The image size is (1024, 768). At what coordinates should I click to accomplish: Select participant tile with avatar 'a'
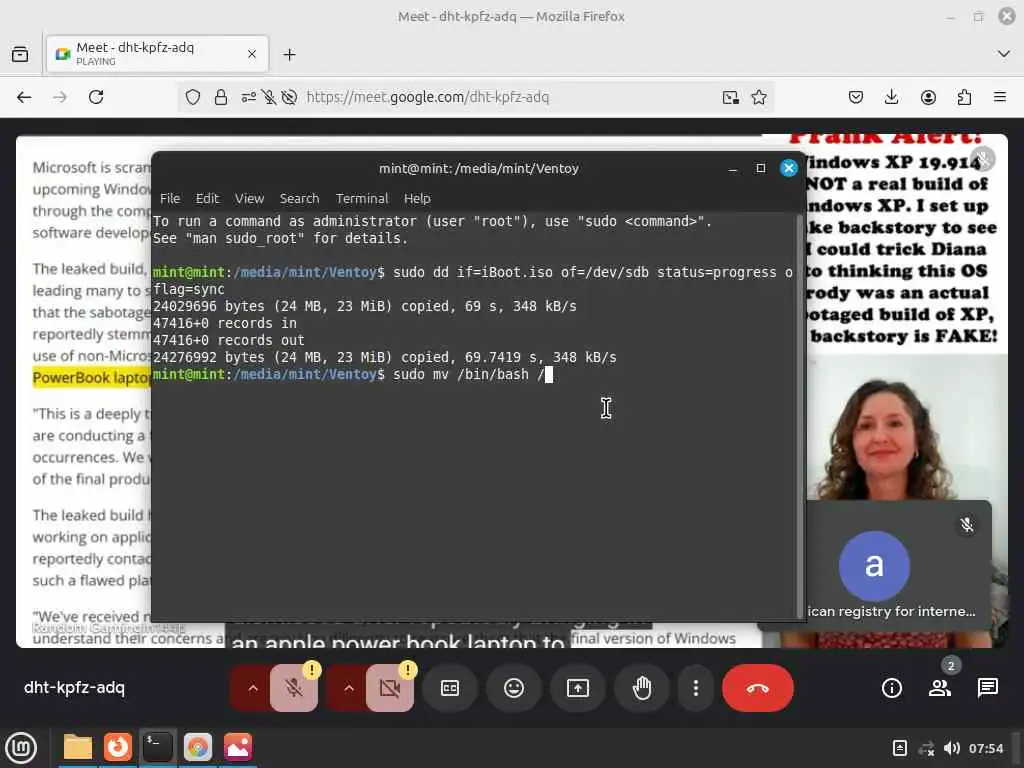pyautogui.click(x=899, y=566)
